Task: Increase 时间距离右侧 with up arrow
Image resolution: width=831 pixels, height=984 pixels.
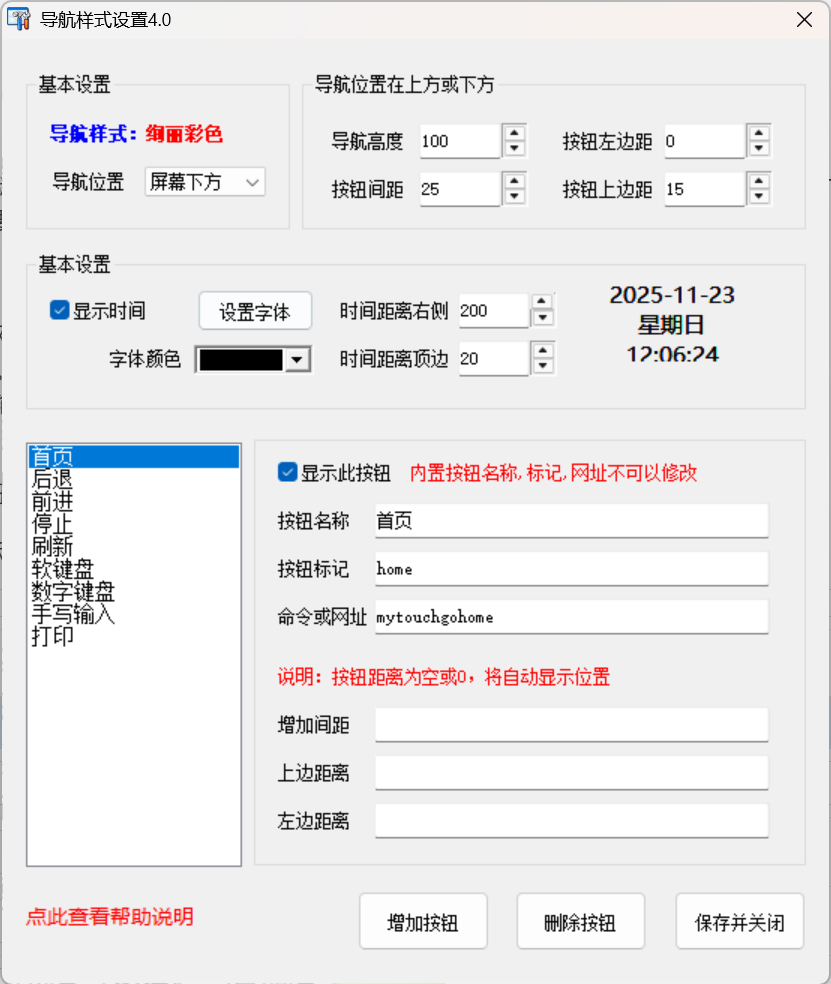Action: pyautogui.click(x=542, y=303)
